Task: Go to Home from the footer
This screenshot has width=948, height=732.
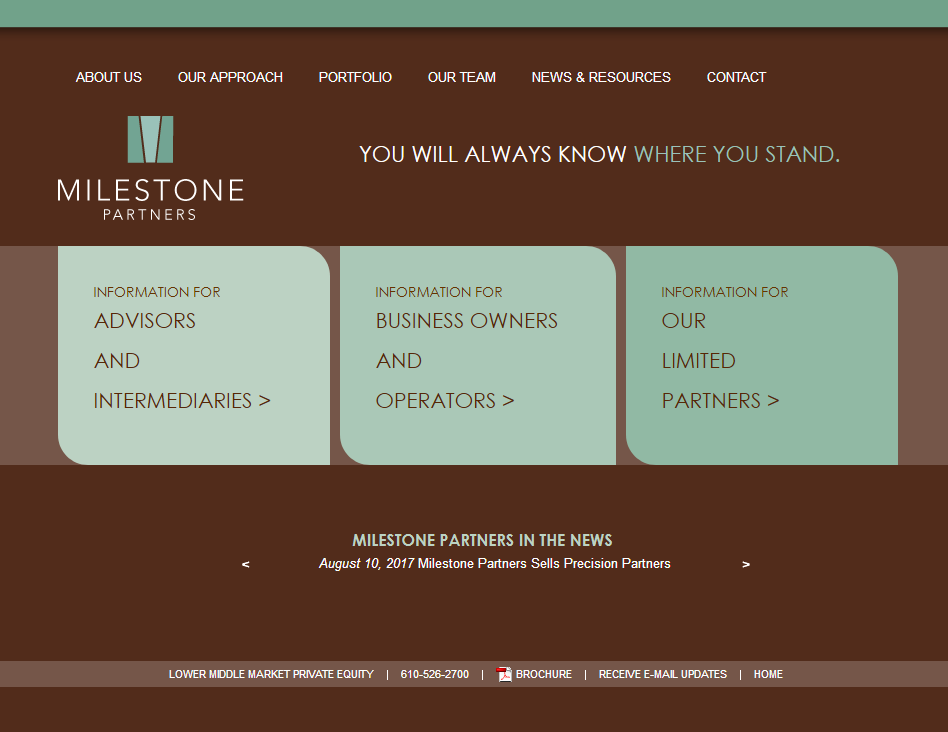Action: pos(768,674)
